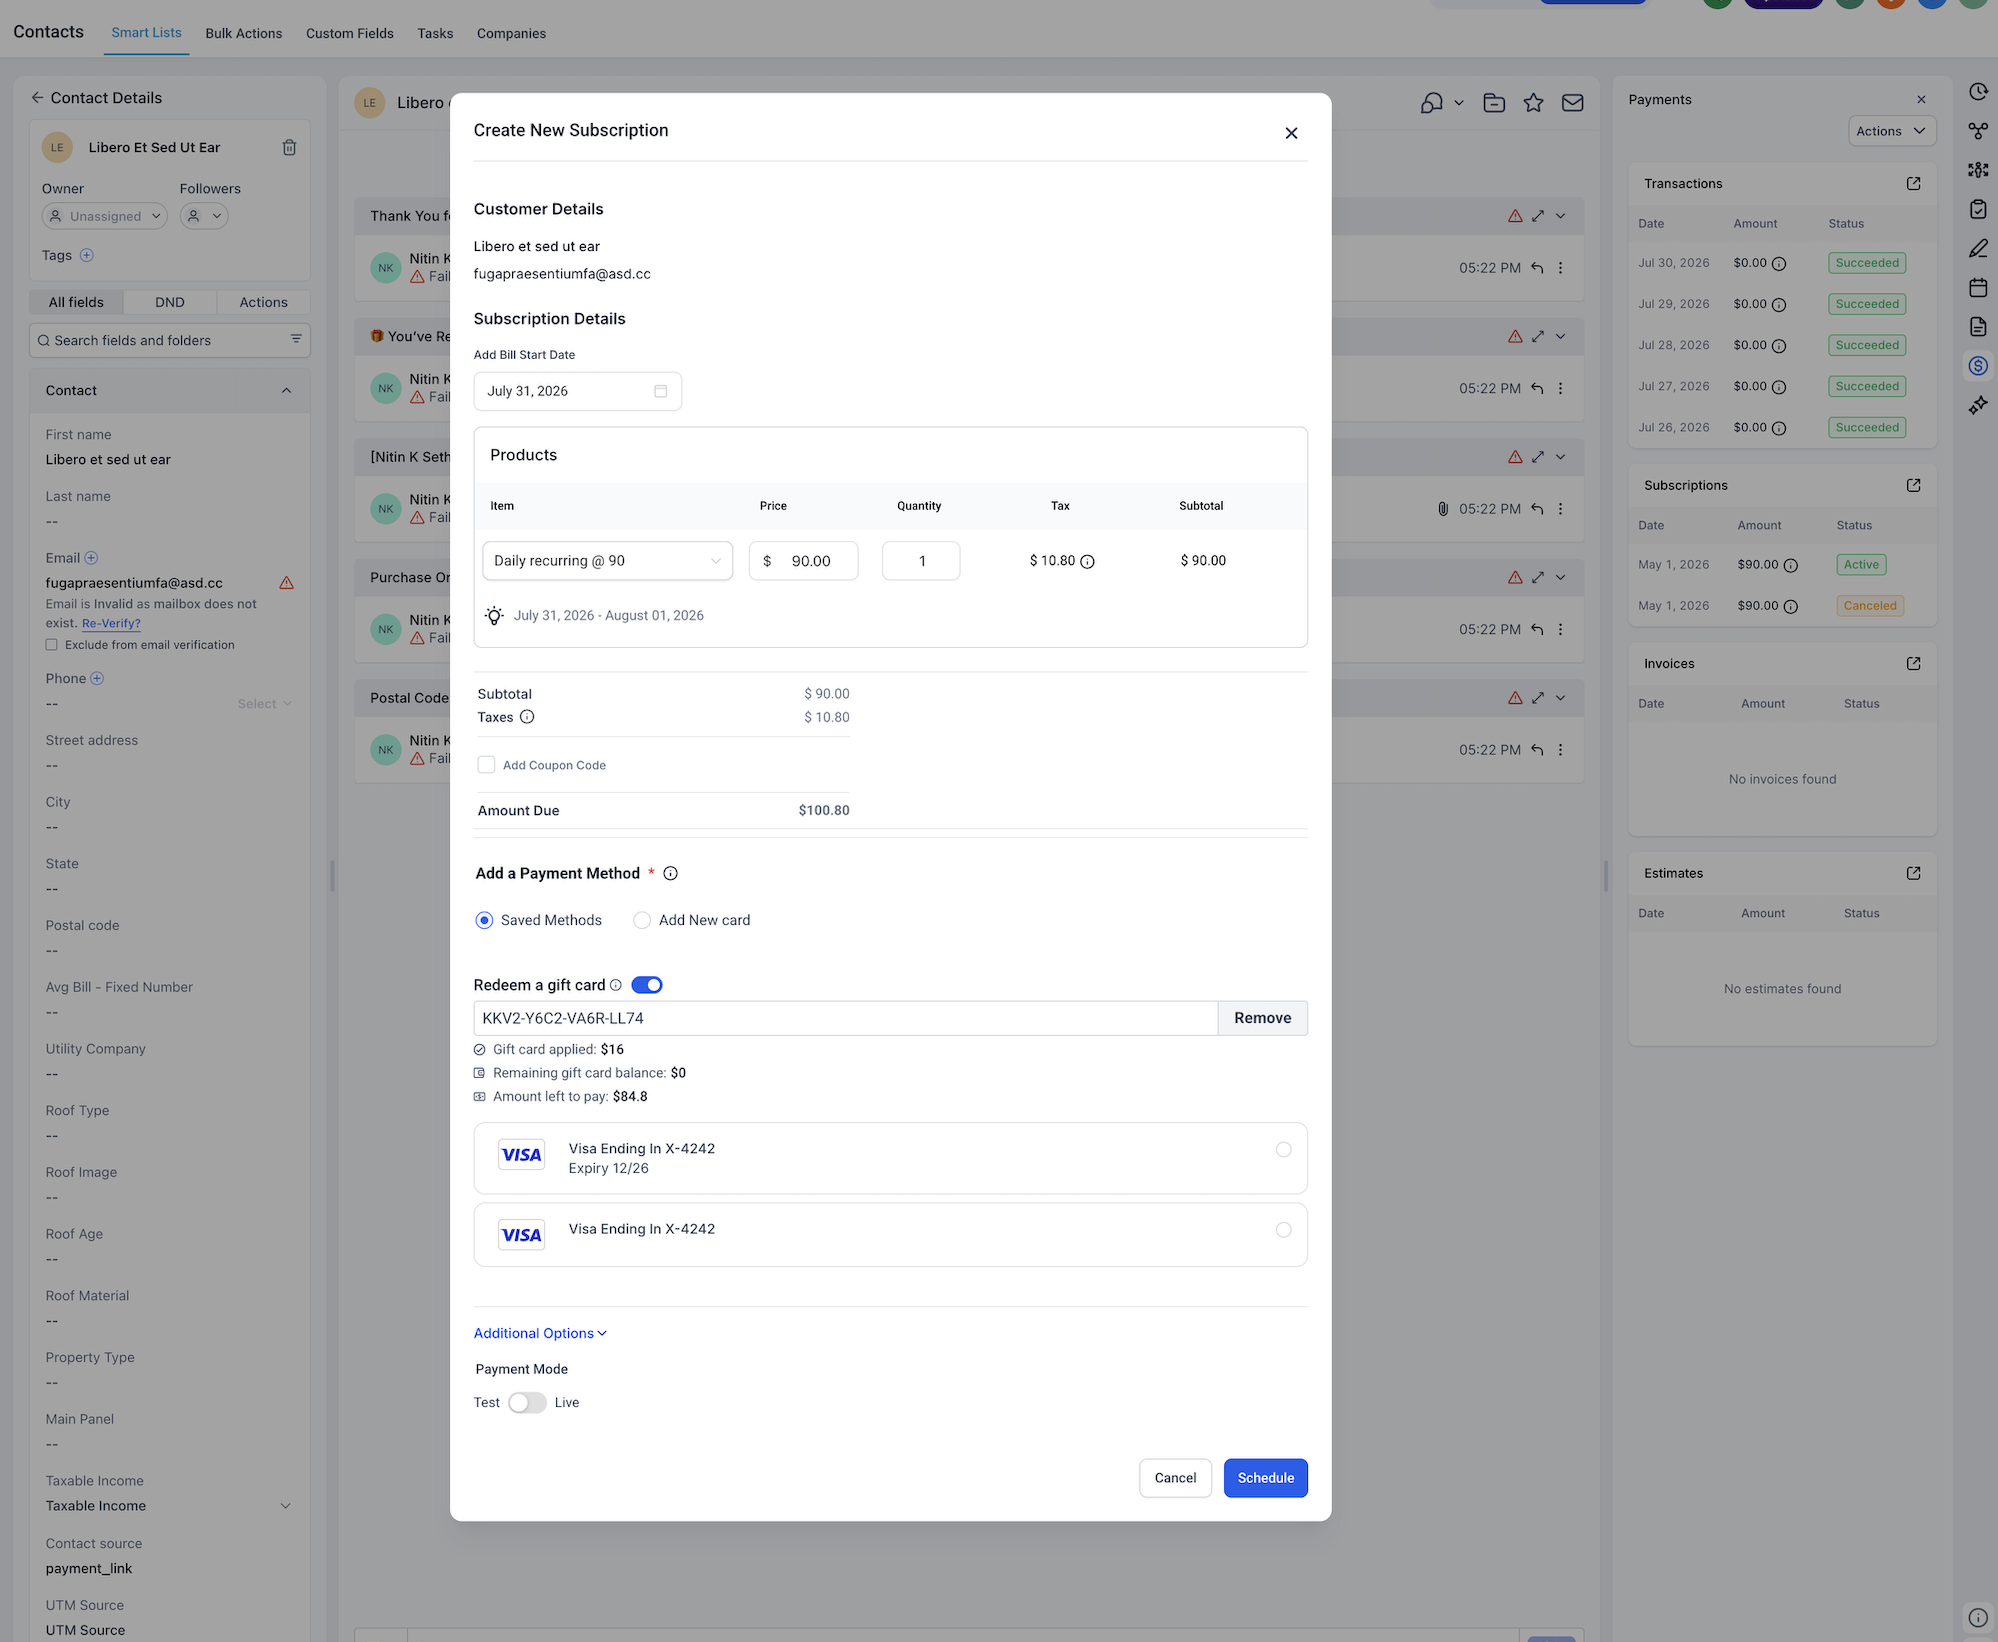This screenshot has height=1642, width=1998.
Task: Select Visa X-4242 with Expiry 12/26
Action: point(1283,1150)
